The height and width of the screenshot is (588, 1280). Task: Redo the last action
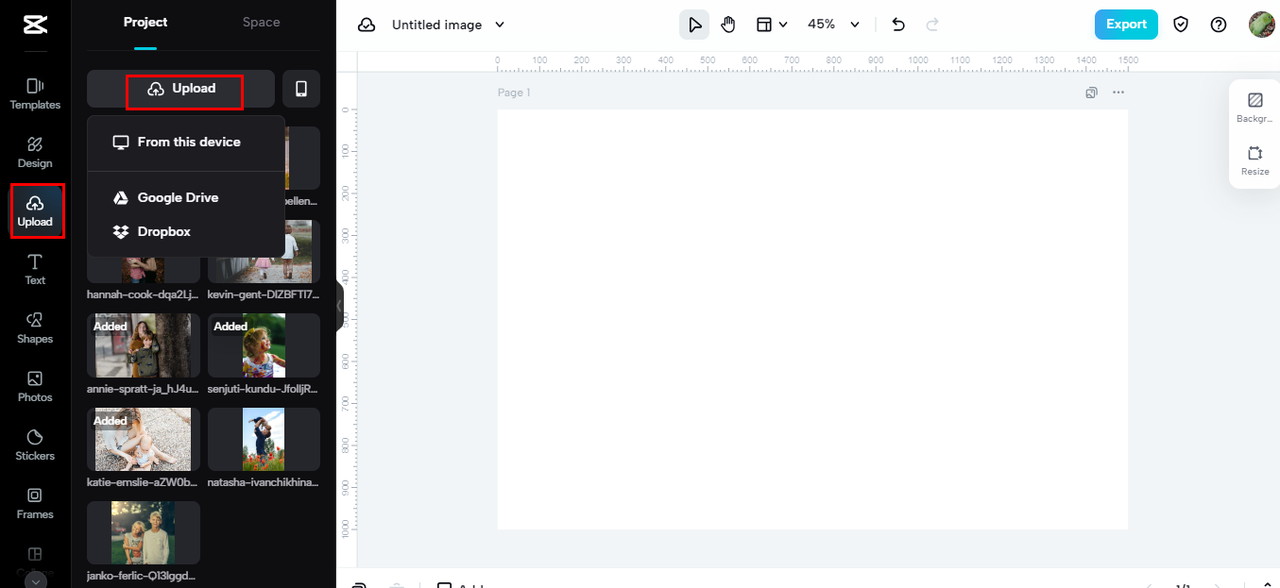tap(932, 25)
